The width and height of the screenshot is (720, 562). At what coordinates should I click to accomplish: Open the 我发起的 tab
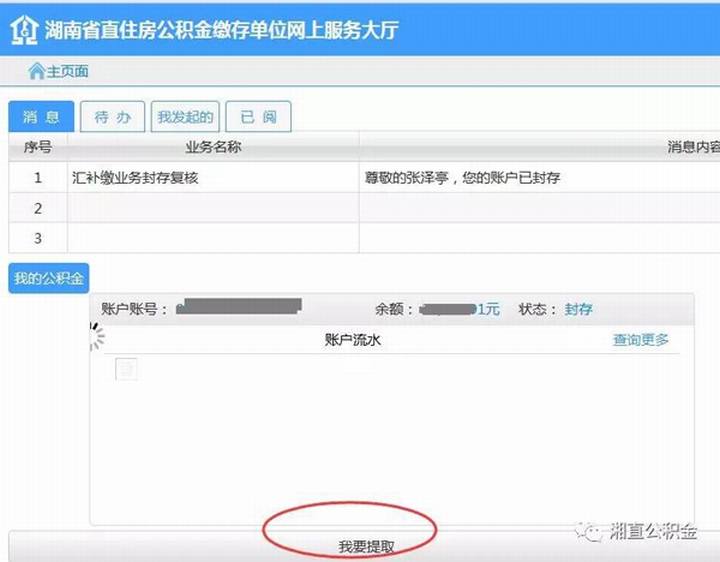[x=185, y=117]
